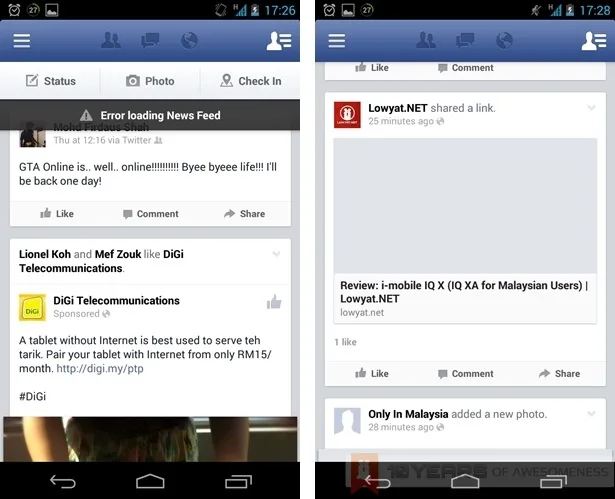Viewport: 615px width, 499px height.
Task: Like the partially visible top post
Action: pos(372,67)
